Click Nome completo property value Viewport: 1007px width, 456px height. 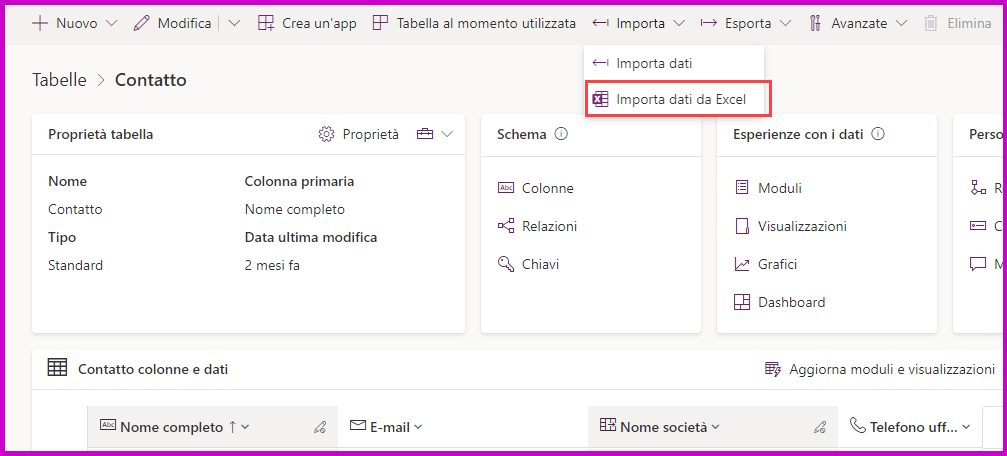click(x=295, y=209)
